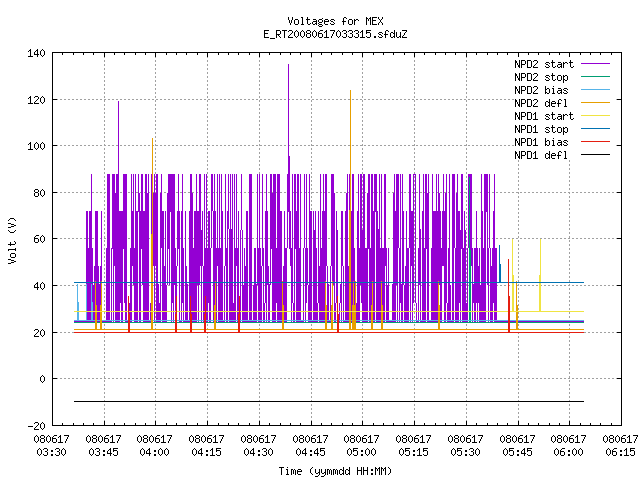Image resolution: width=640 pixels, height=480 pixels.
Task: Click the purple NPD2 start legend line
Action: (x=595, y=64)
